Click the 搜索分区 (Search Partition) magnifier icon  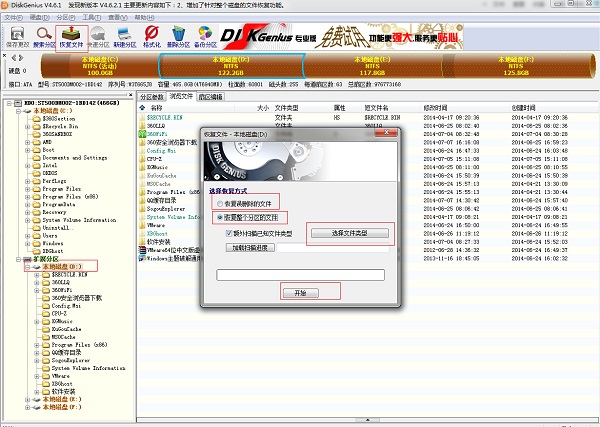click(x=44, y=38)
